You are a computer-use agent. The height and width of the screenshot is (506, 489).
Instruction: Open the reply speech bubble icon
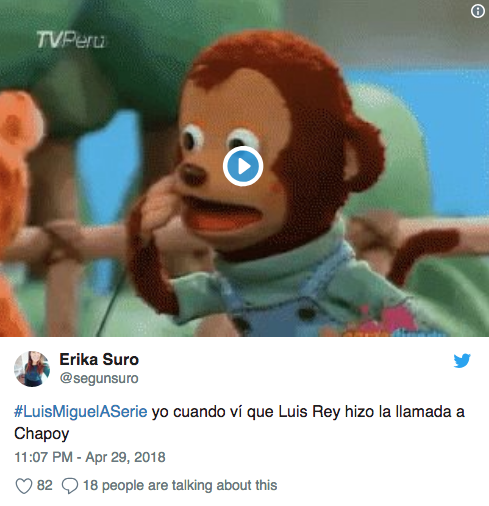70,486
